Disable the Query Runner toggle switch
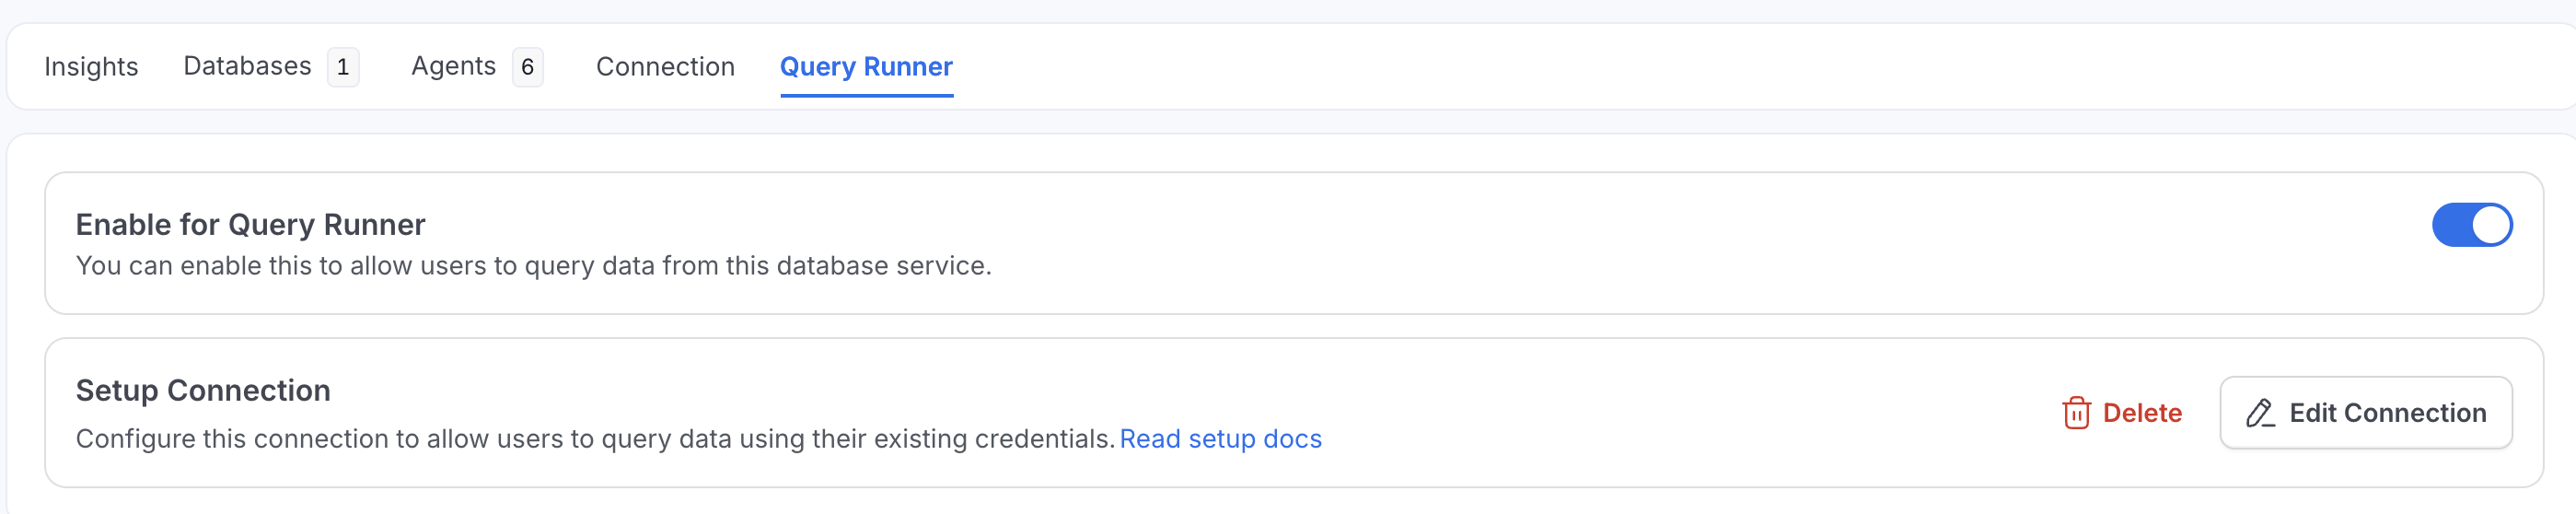This screenshot has width=2576, height=514. coord(2471,225)
